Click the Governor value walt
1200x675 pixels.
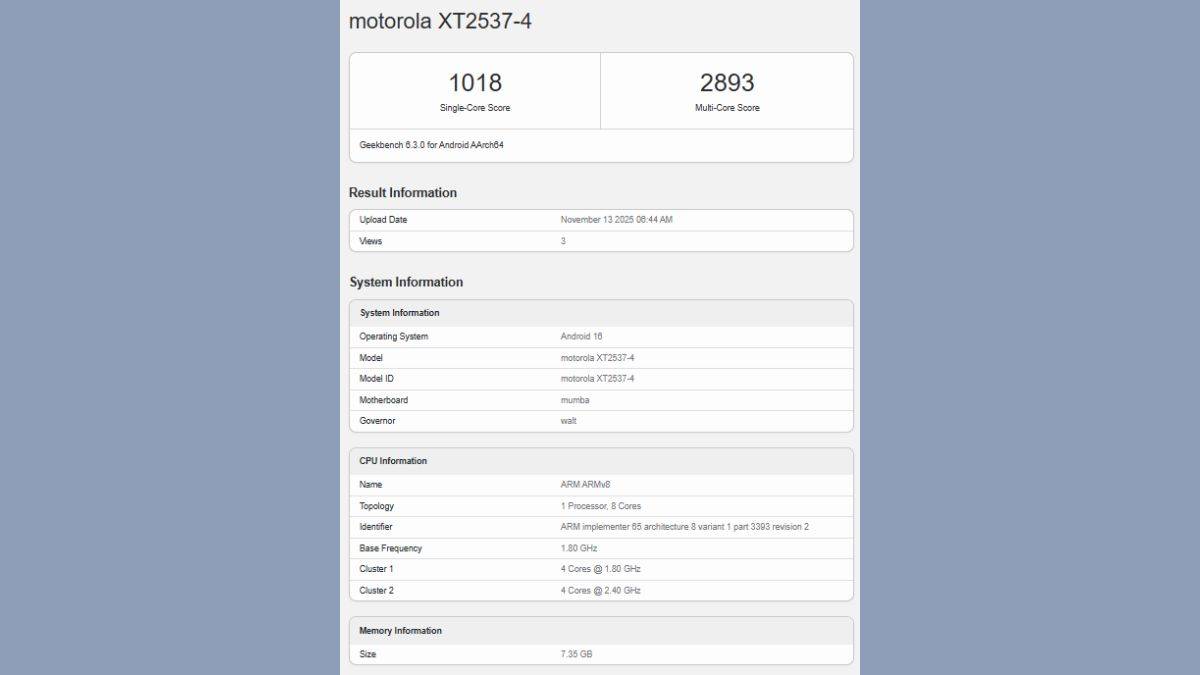click(x=569, y=421)
